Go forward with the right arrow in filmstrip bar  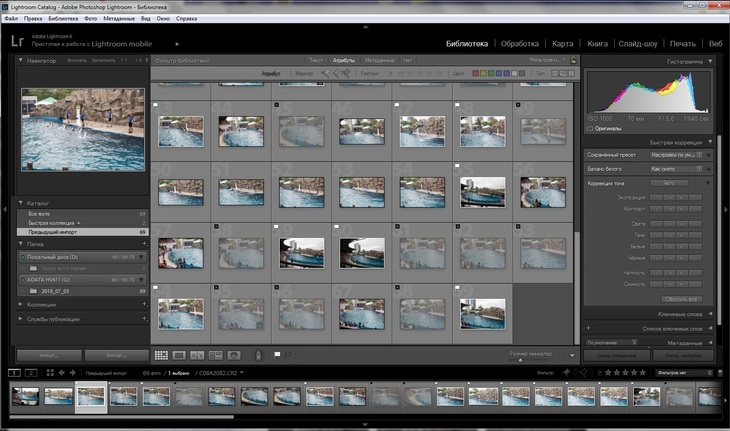coord(73,373)
